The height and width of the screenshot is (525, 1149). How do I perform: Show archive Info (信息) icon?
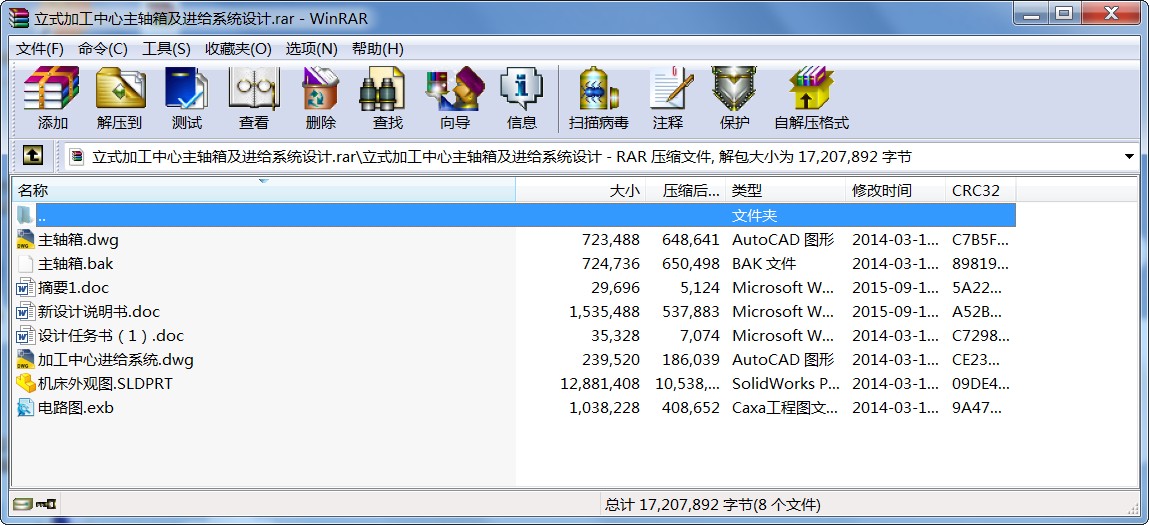pos(522,98)
